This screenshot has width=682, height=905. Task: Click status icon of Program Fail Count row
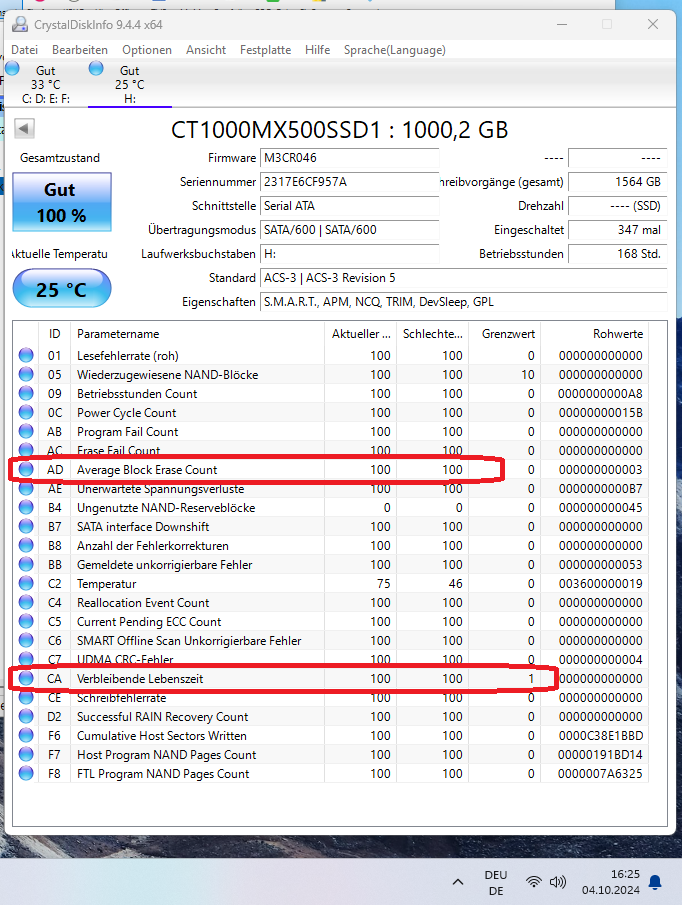point(26,431)
